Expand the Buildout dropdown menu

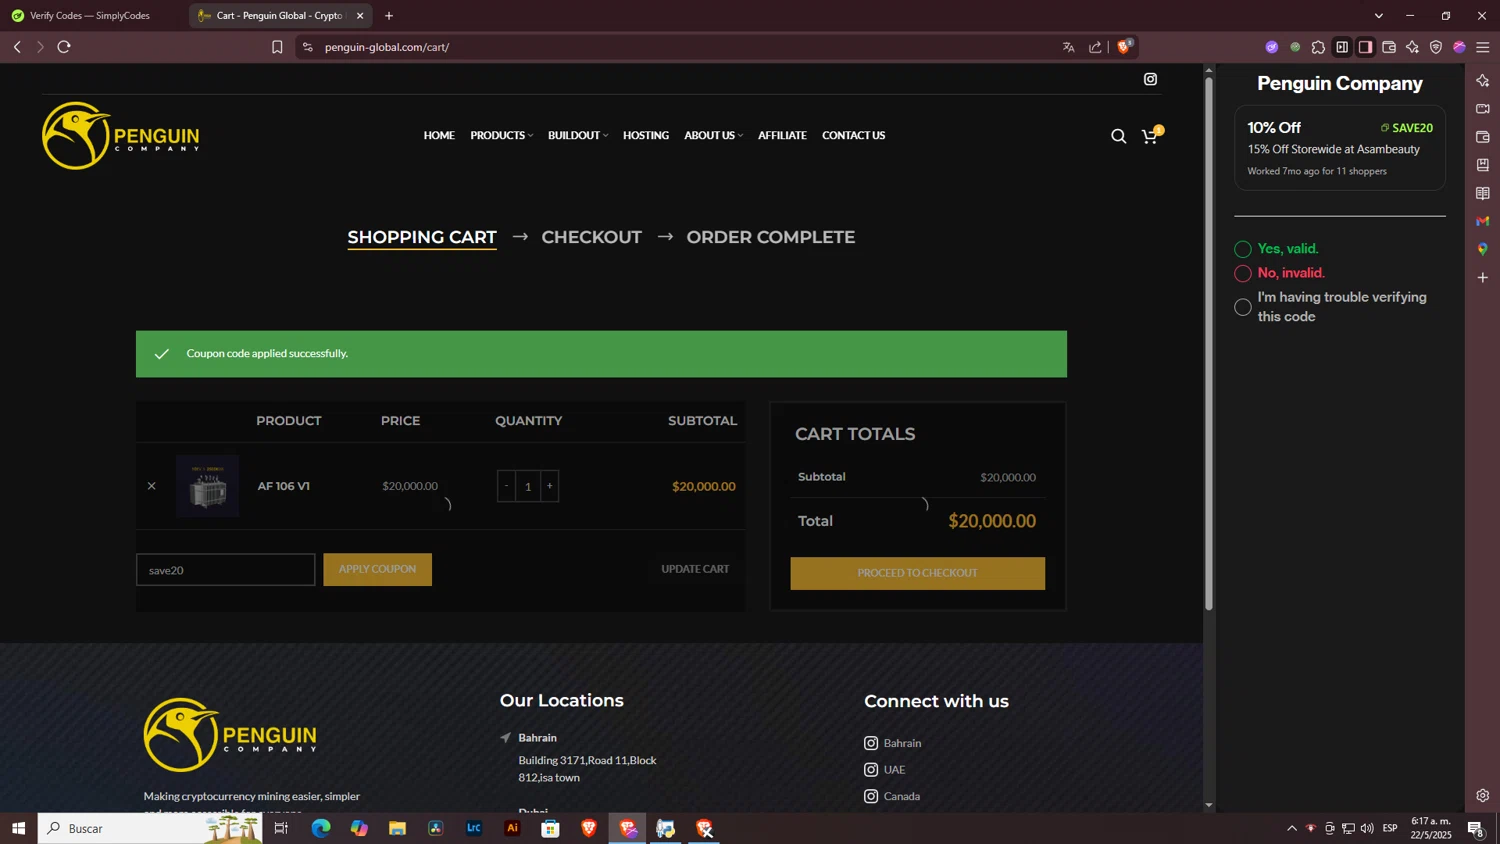click(x=577, y=135)
